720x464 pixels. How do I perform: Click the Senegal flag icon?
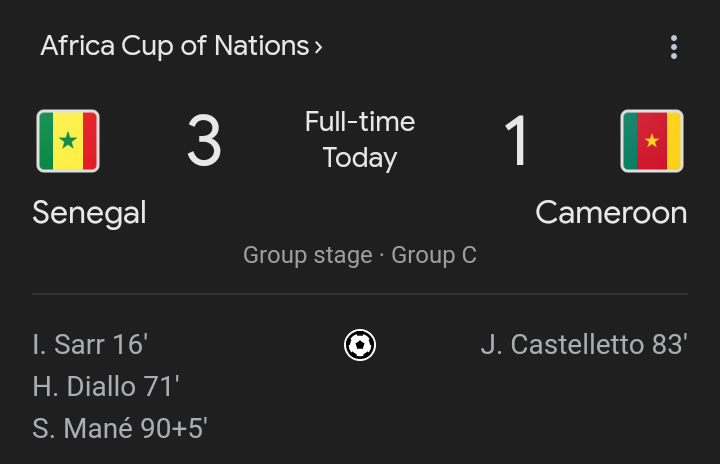point(68,141)
